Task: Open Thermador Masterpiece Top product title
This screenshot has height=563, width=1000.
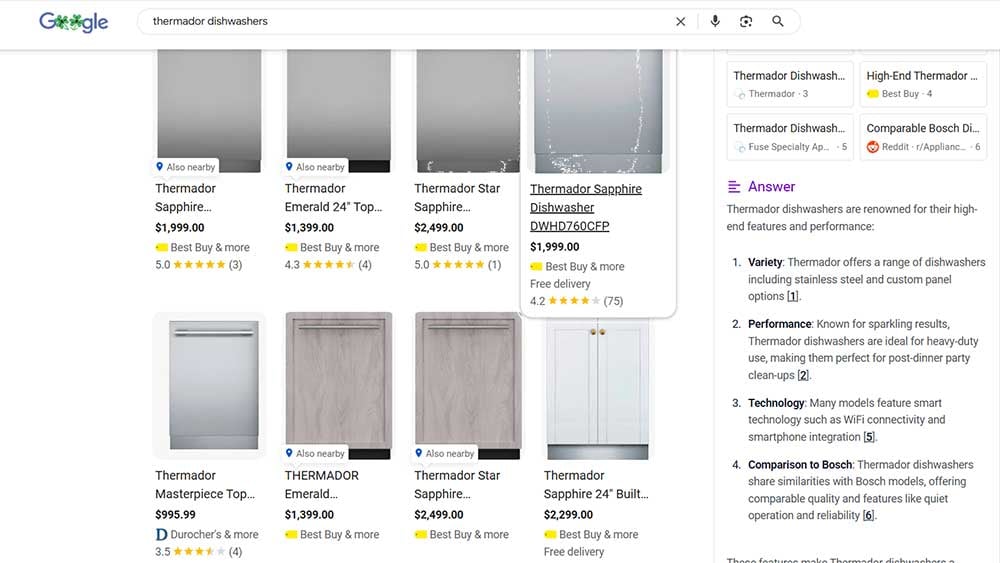Action: coord(205,485)
